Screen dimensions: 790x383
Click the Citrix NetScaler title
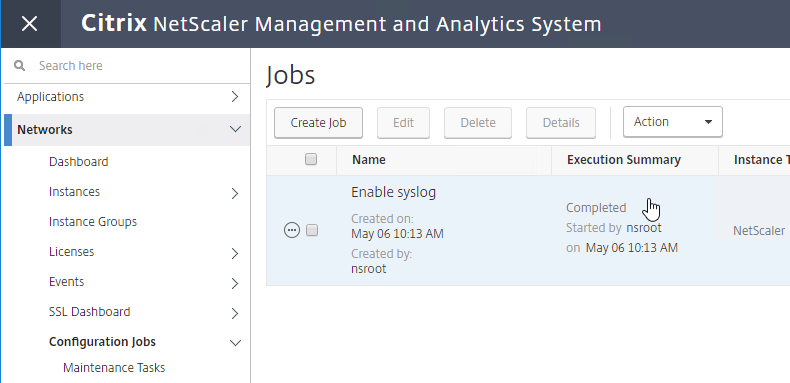pyautogui.click(x=341, y=24)
